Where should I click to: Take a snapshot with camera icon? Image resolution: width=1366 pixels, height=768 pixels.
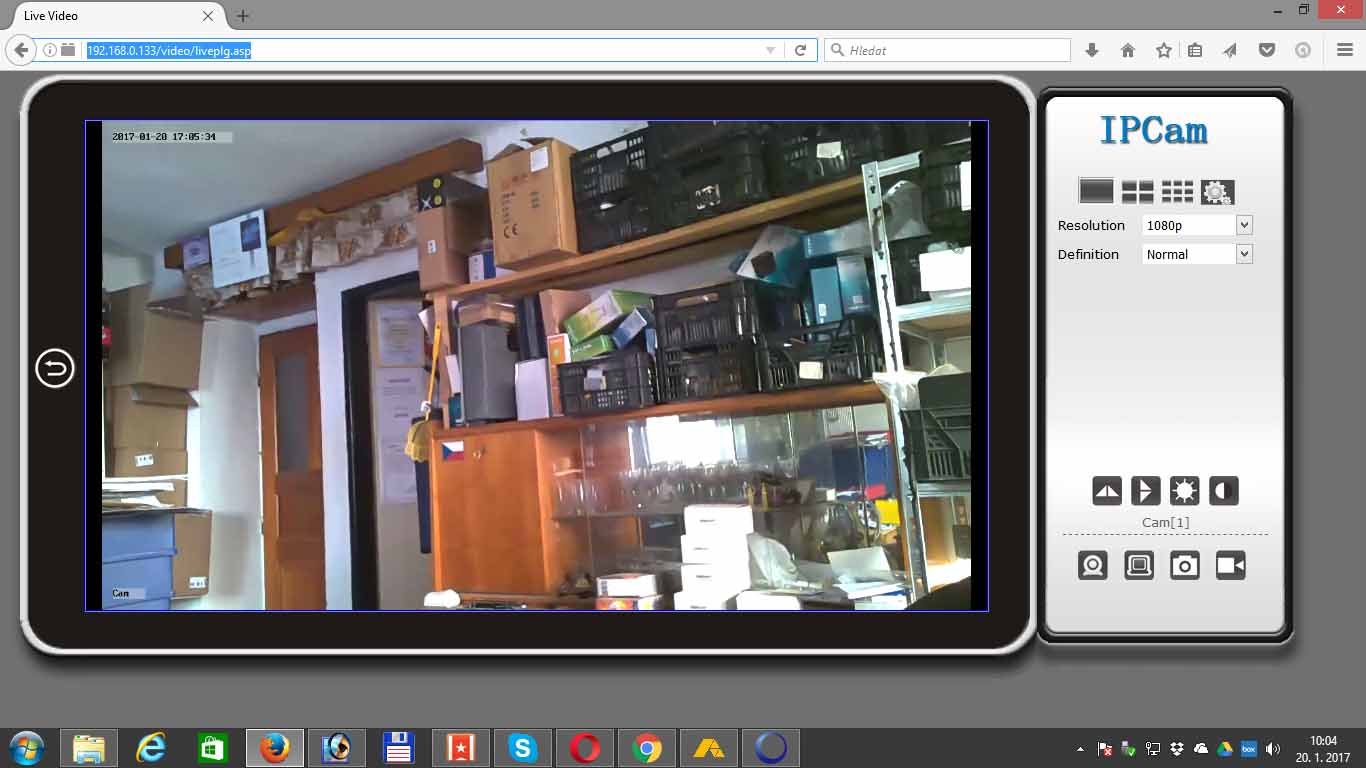tap(1185, 565)
